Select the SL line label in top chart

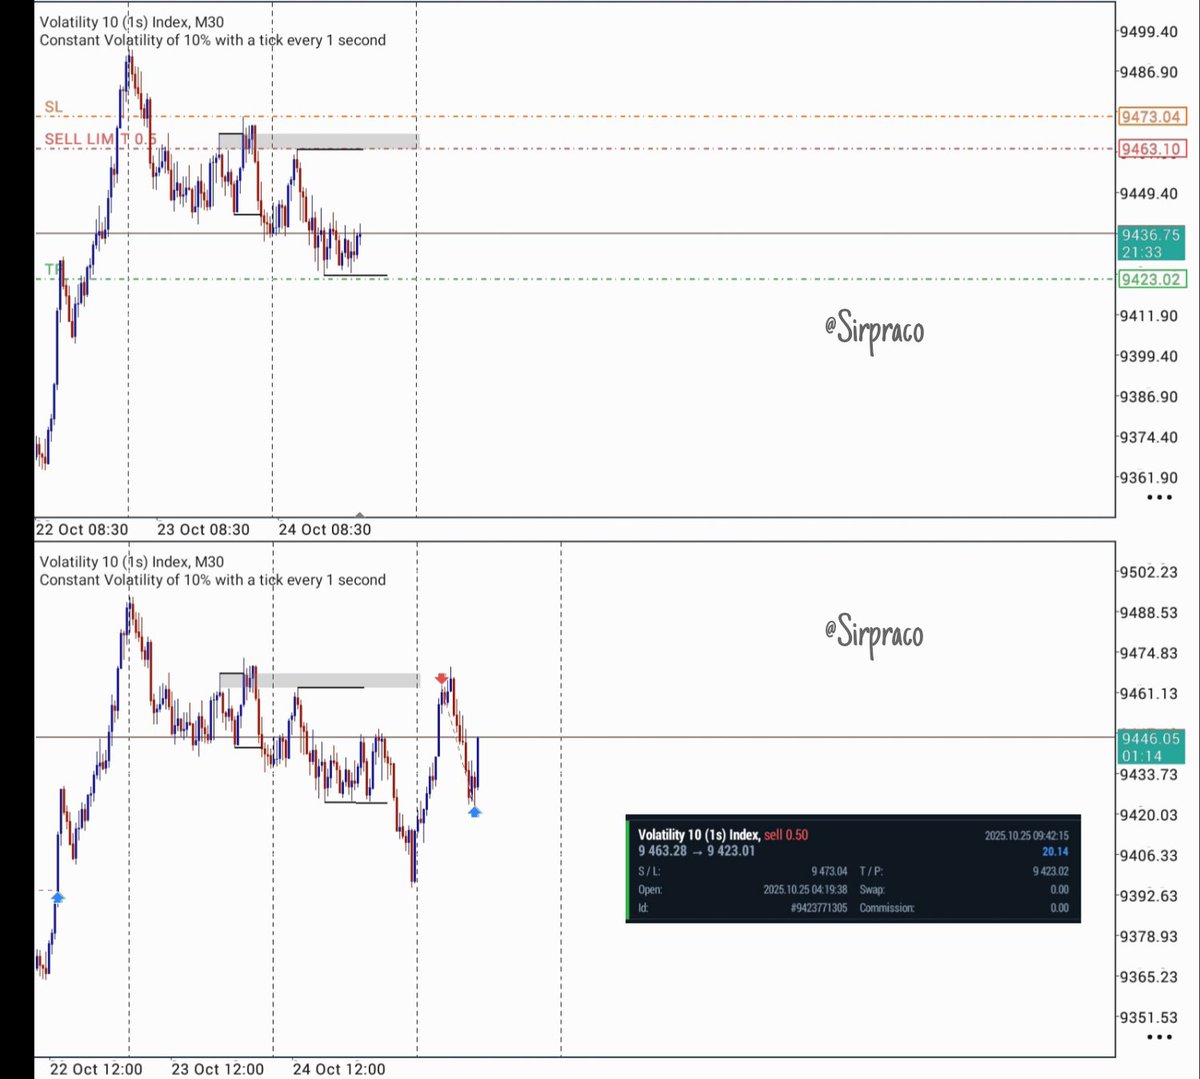pyautogui.click(x=53, y=106)
